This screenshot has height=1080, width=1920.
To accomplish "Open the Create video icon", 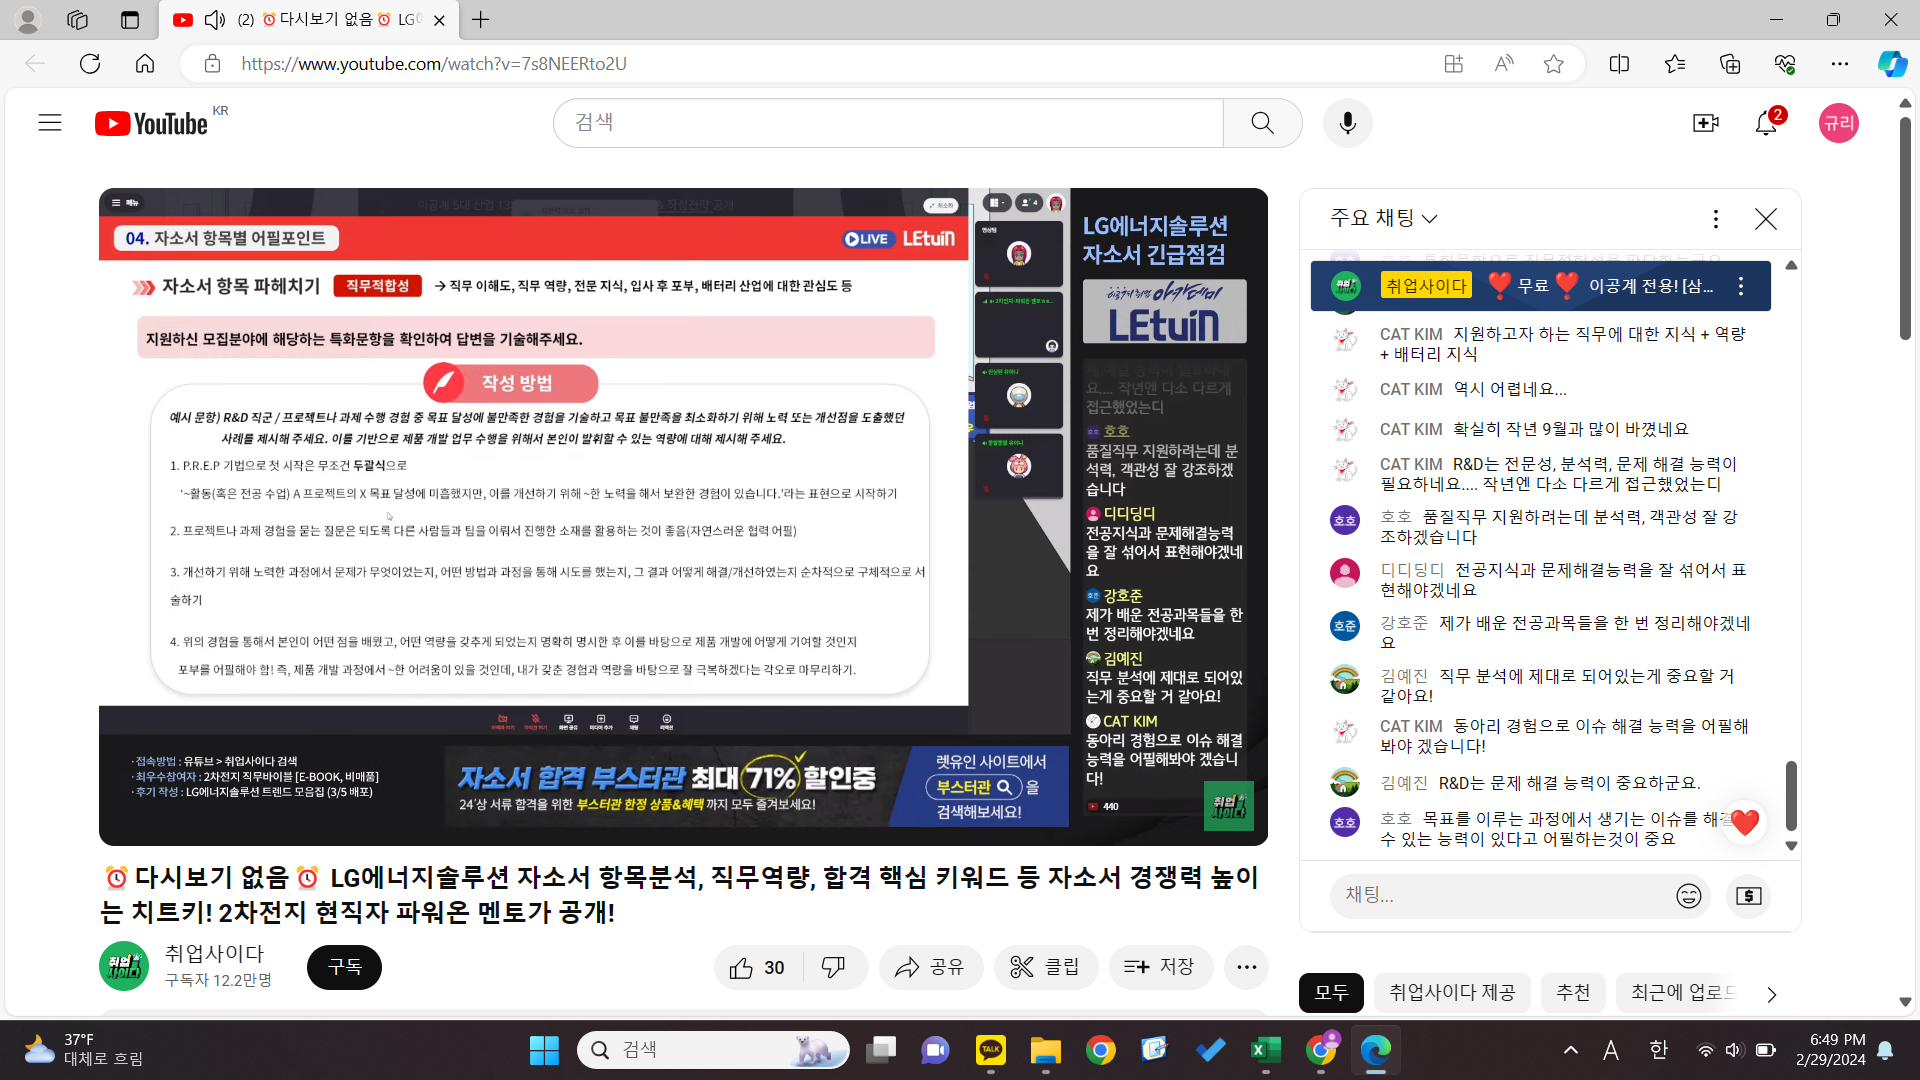I will (x=1705, y=123).
